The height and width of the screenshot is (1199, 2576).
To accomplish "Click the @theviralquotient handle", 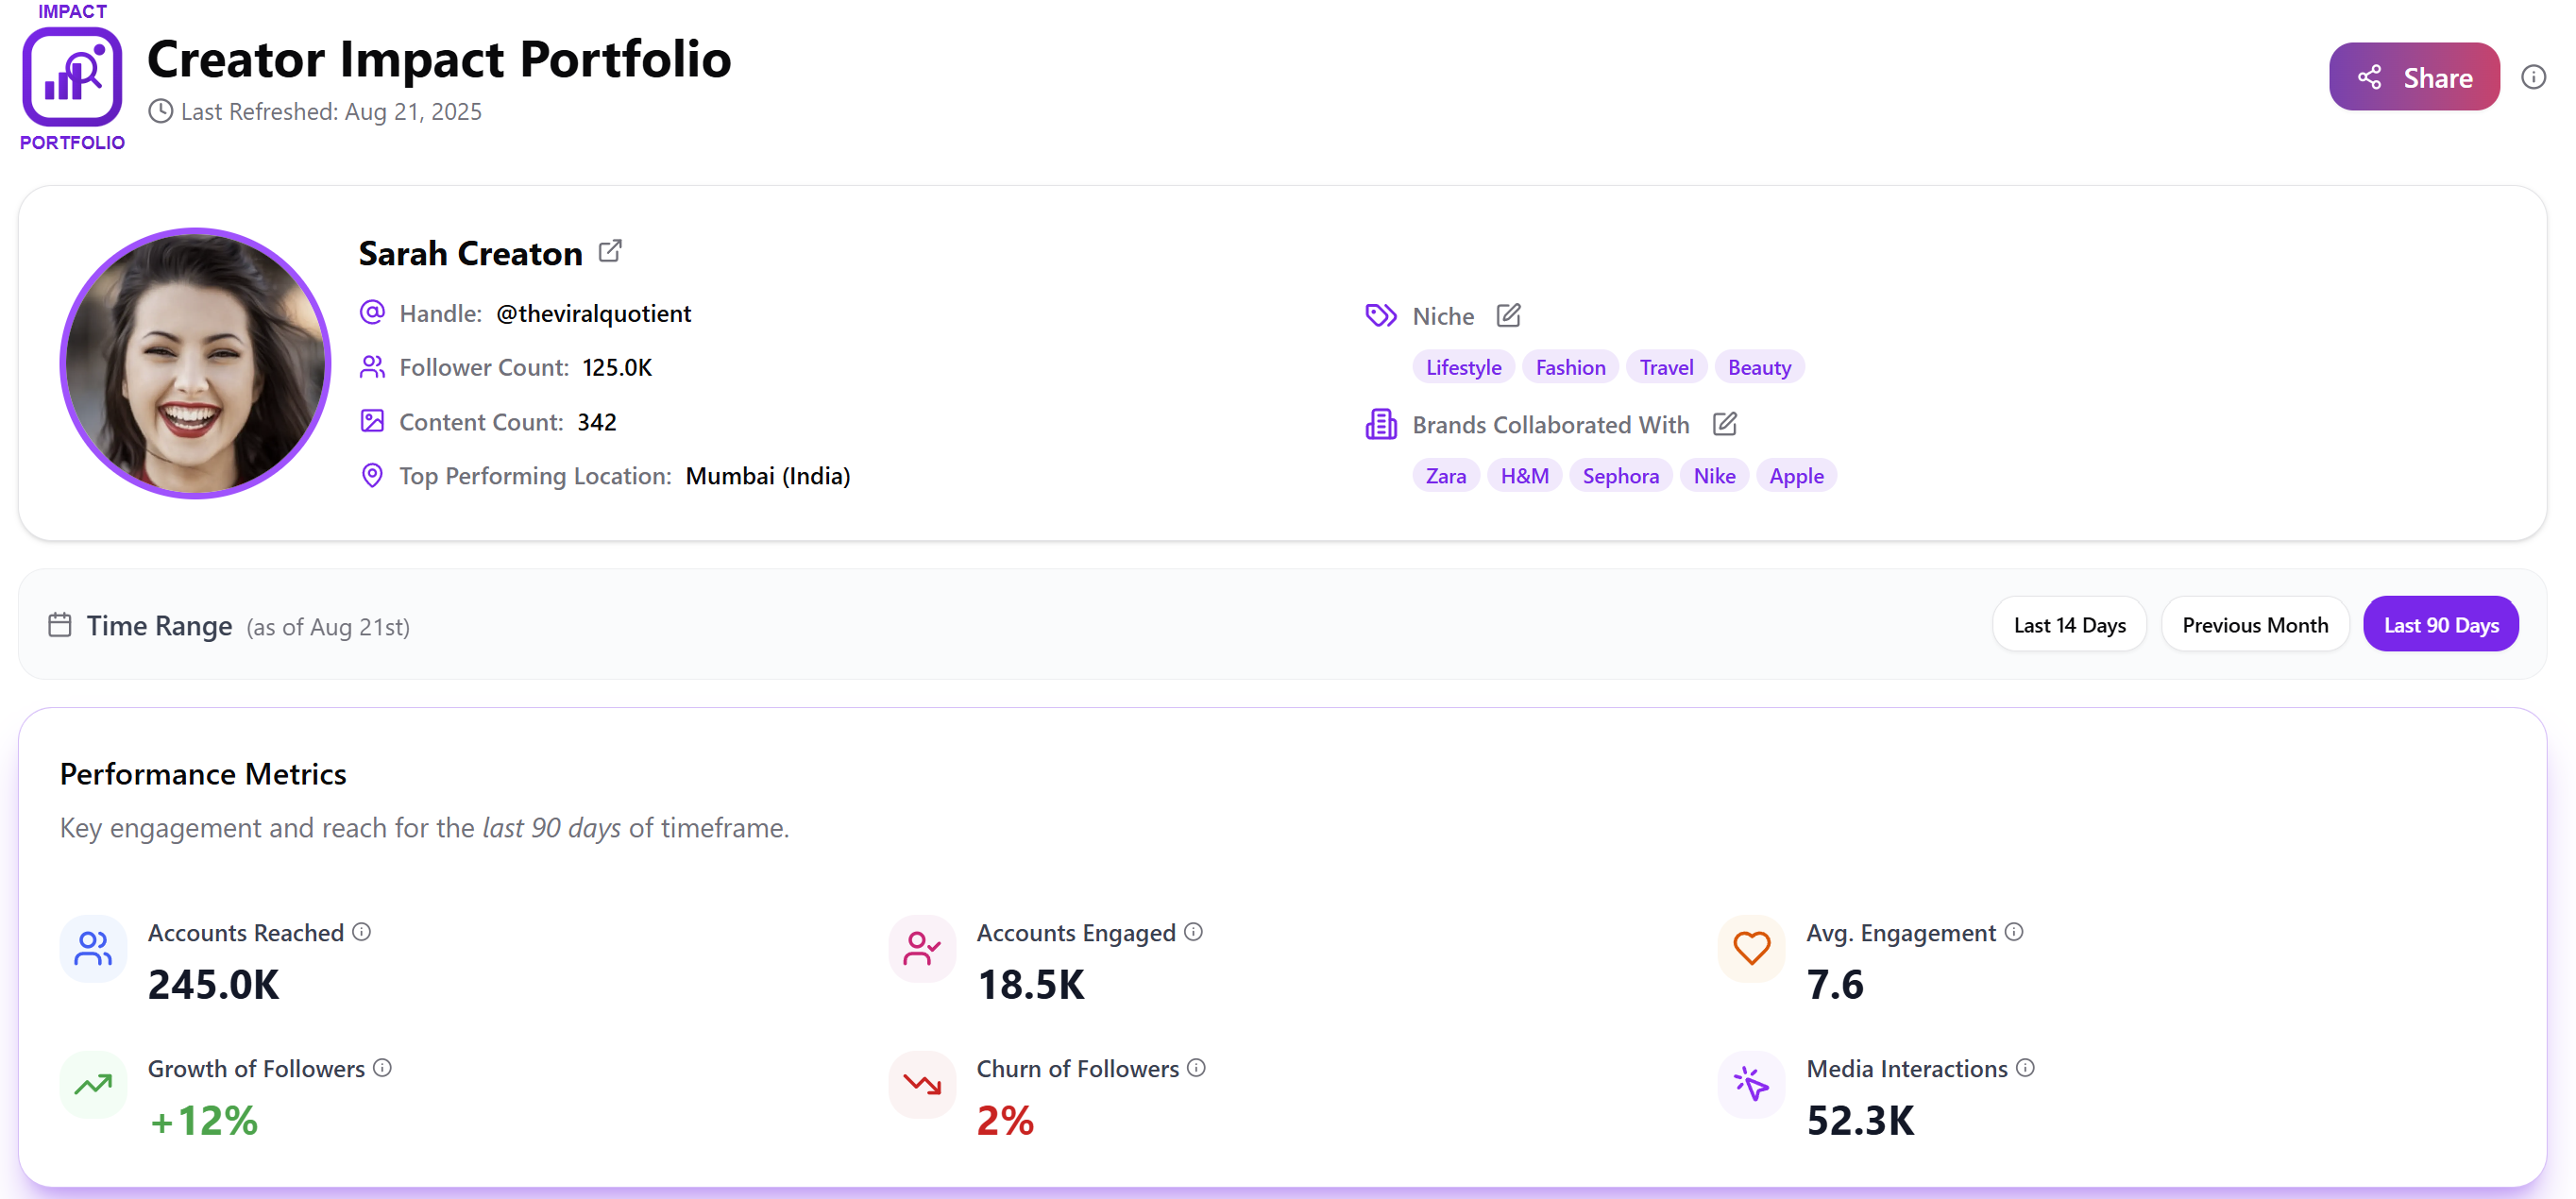I will (593, 313).
